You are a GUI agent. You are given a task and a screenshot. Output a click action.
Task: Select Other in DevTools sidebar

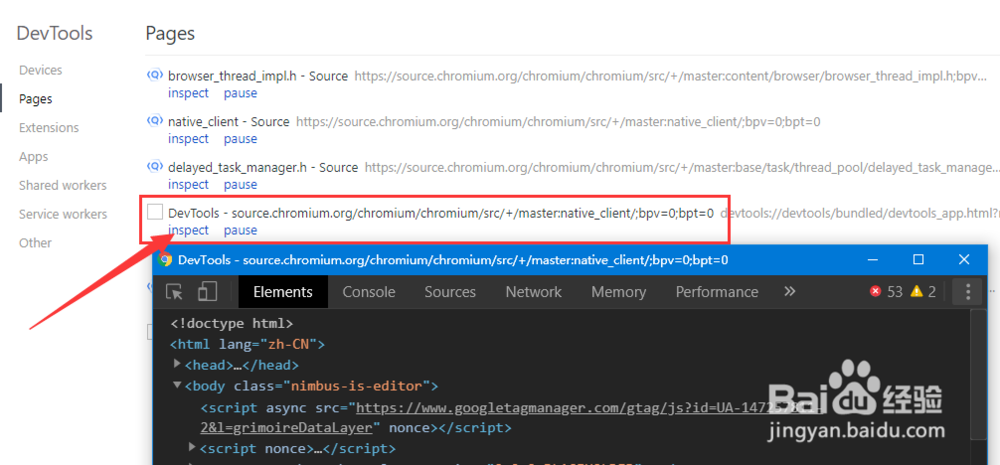[x=36, y=243]
